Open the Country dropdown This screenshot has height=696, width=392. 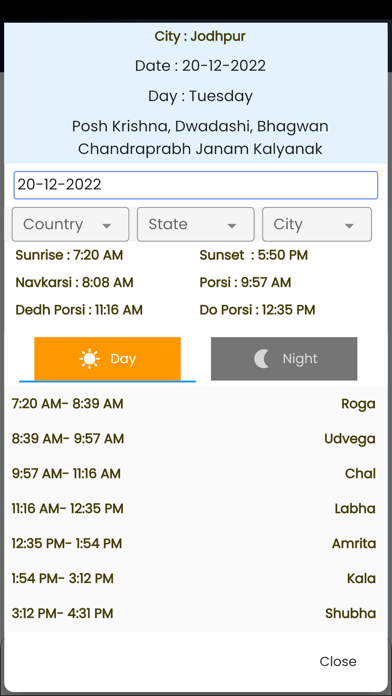pyautogui.click(x=71, y=225)
